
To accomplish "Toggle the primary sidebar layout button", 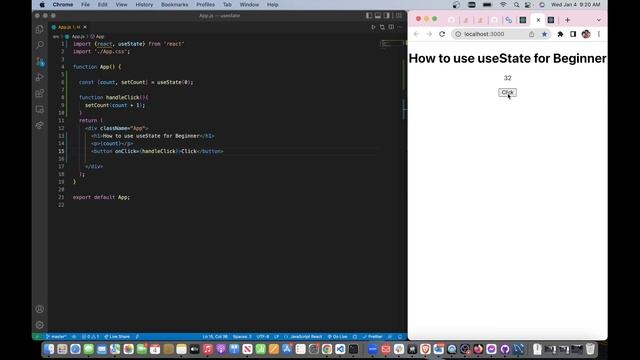I will pos(369,16).
